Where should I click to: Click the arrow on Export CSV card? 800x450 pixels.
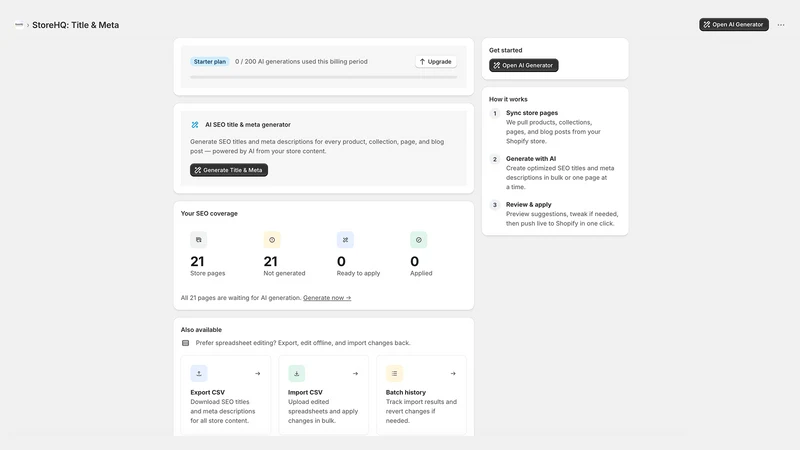click(258, 373)
